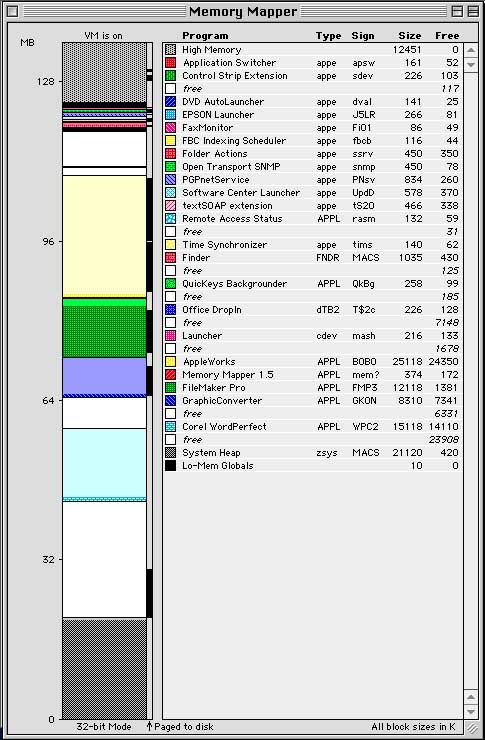
Task: Click the Remote Access Status swatch icon
Action: click(x=170, y=219)
